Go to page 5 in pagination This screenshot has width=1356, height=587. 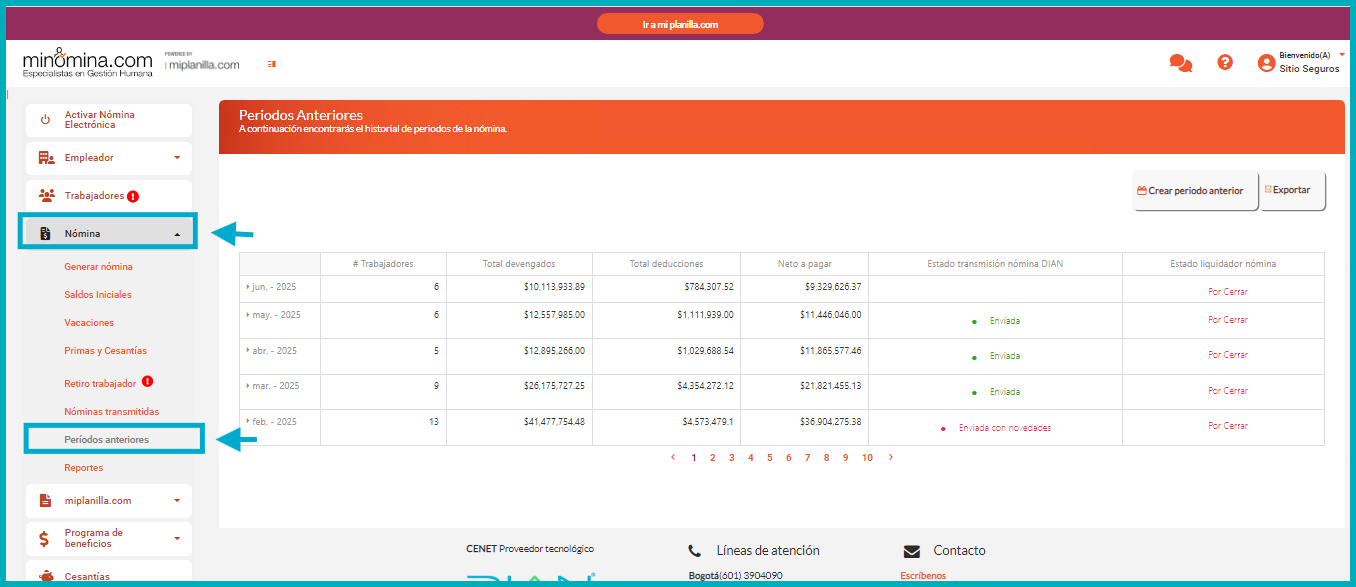[769, 458]
